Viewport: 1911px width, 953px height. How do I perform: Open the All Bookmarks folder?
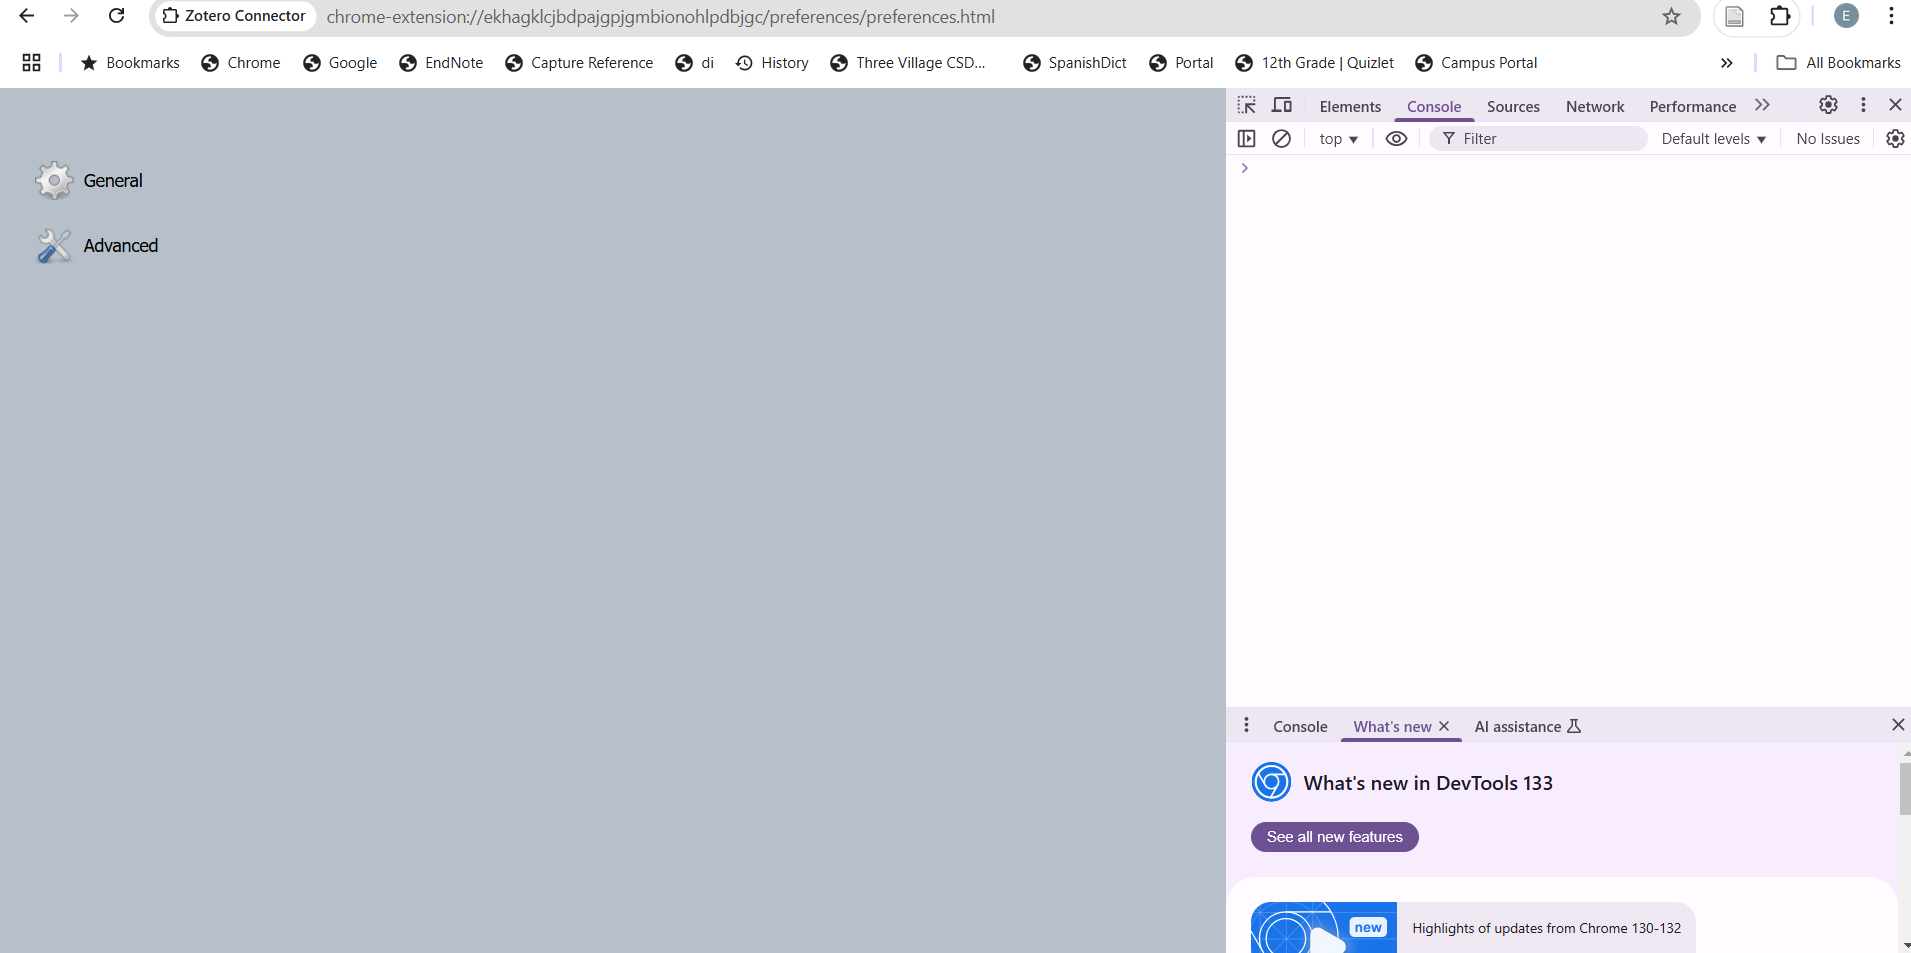pyautogui.click(x=1838, y=63)
